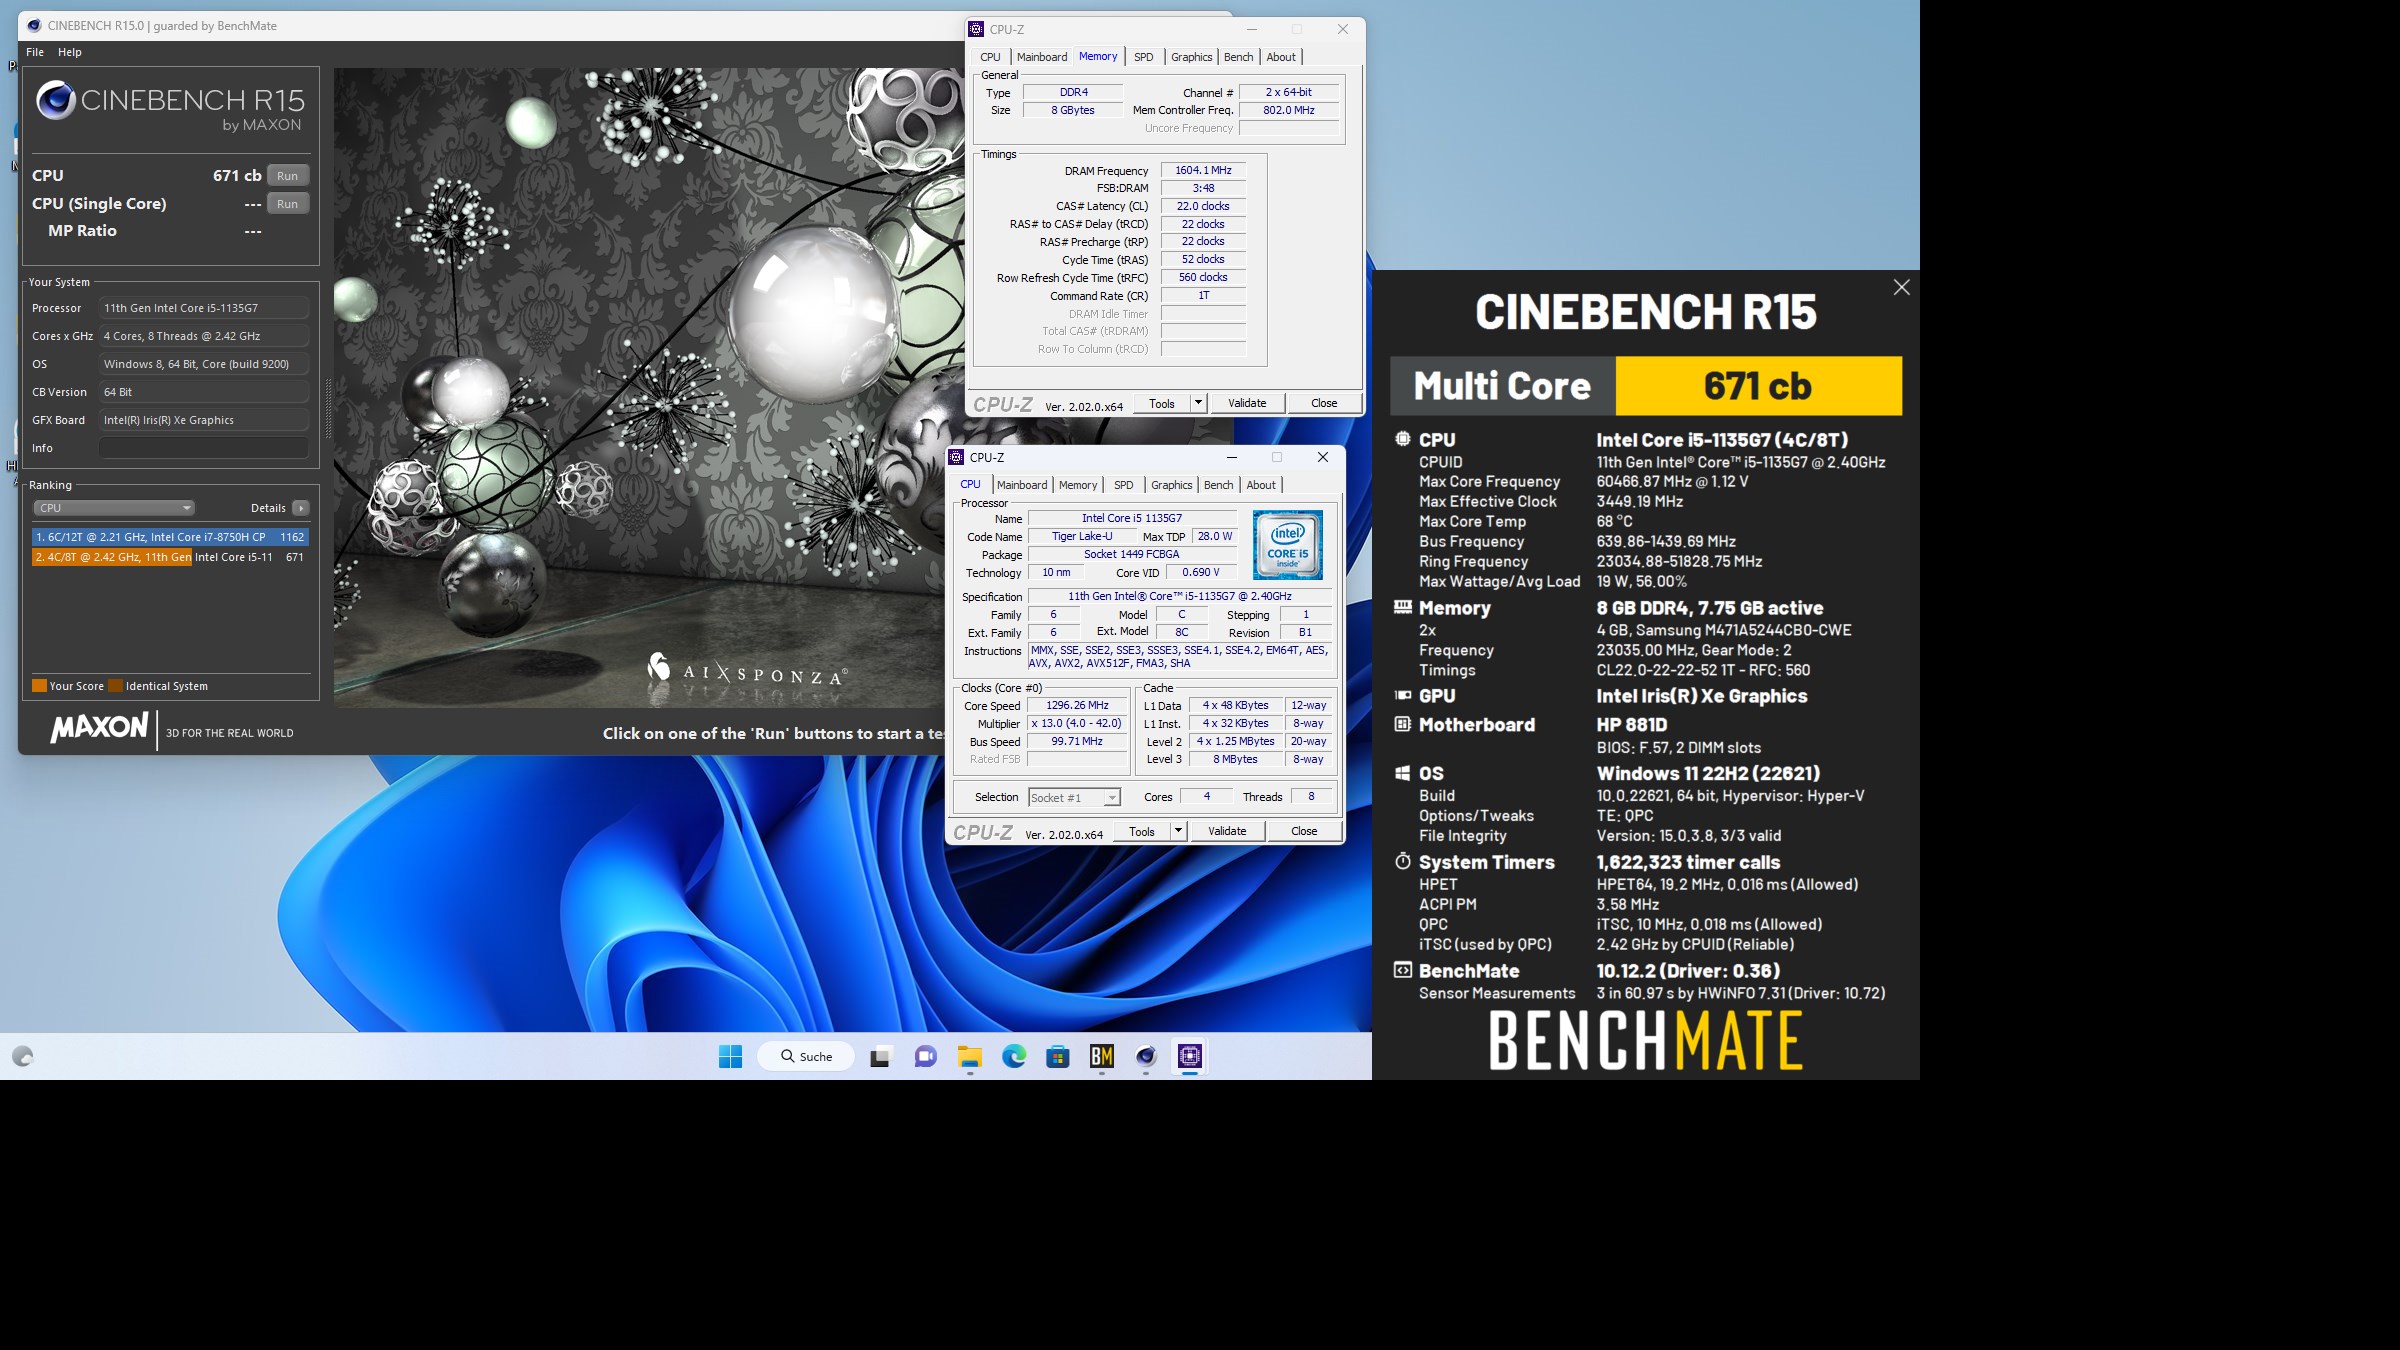Click the Cinebench title bar app icon
2400x1350 pixels.
pos(33,26)
